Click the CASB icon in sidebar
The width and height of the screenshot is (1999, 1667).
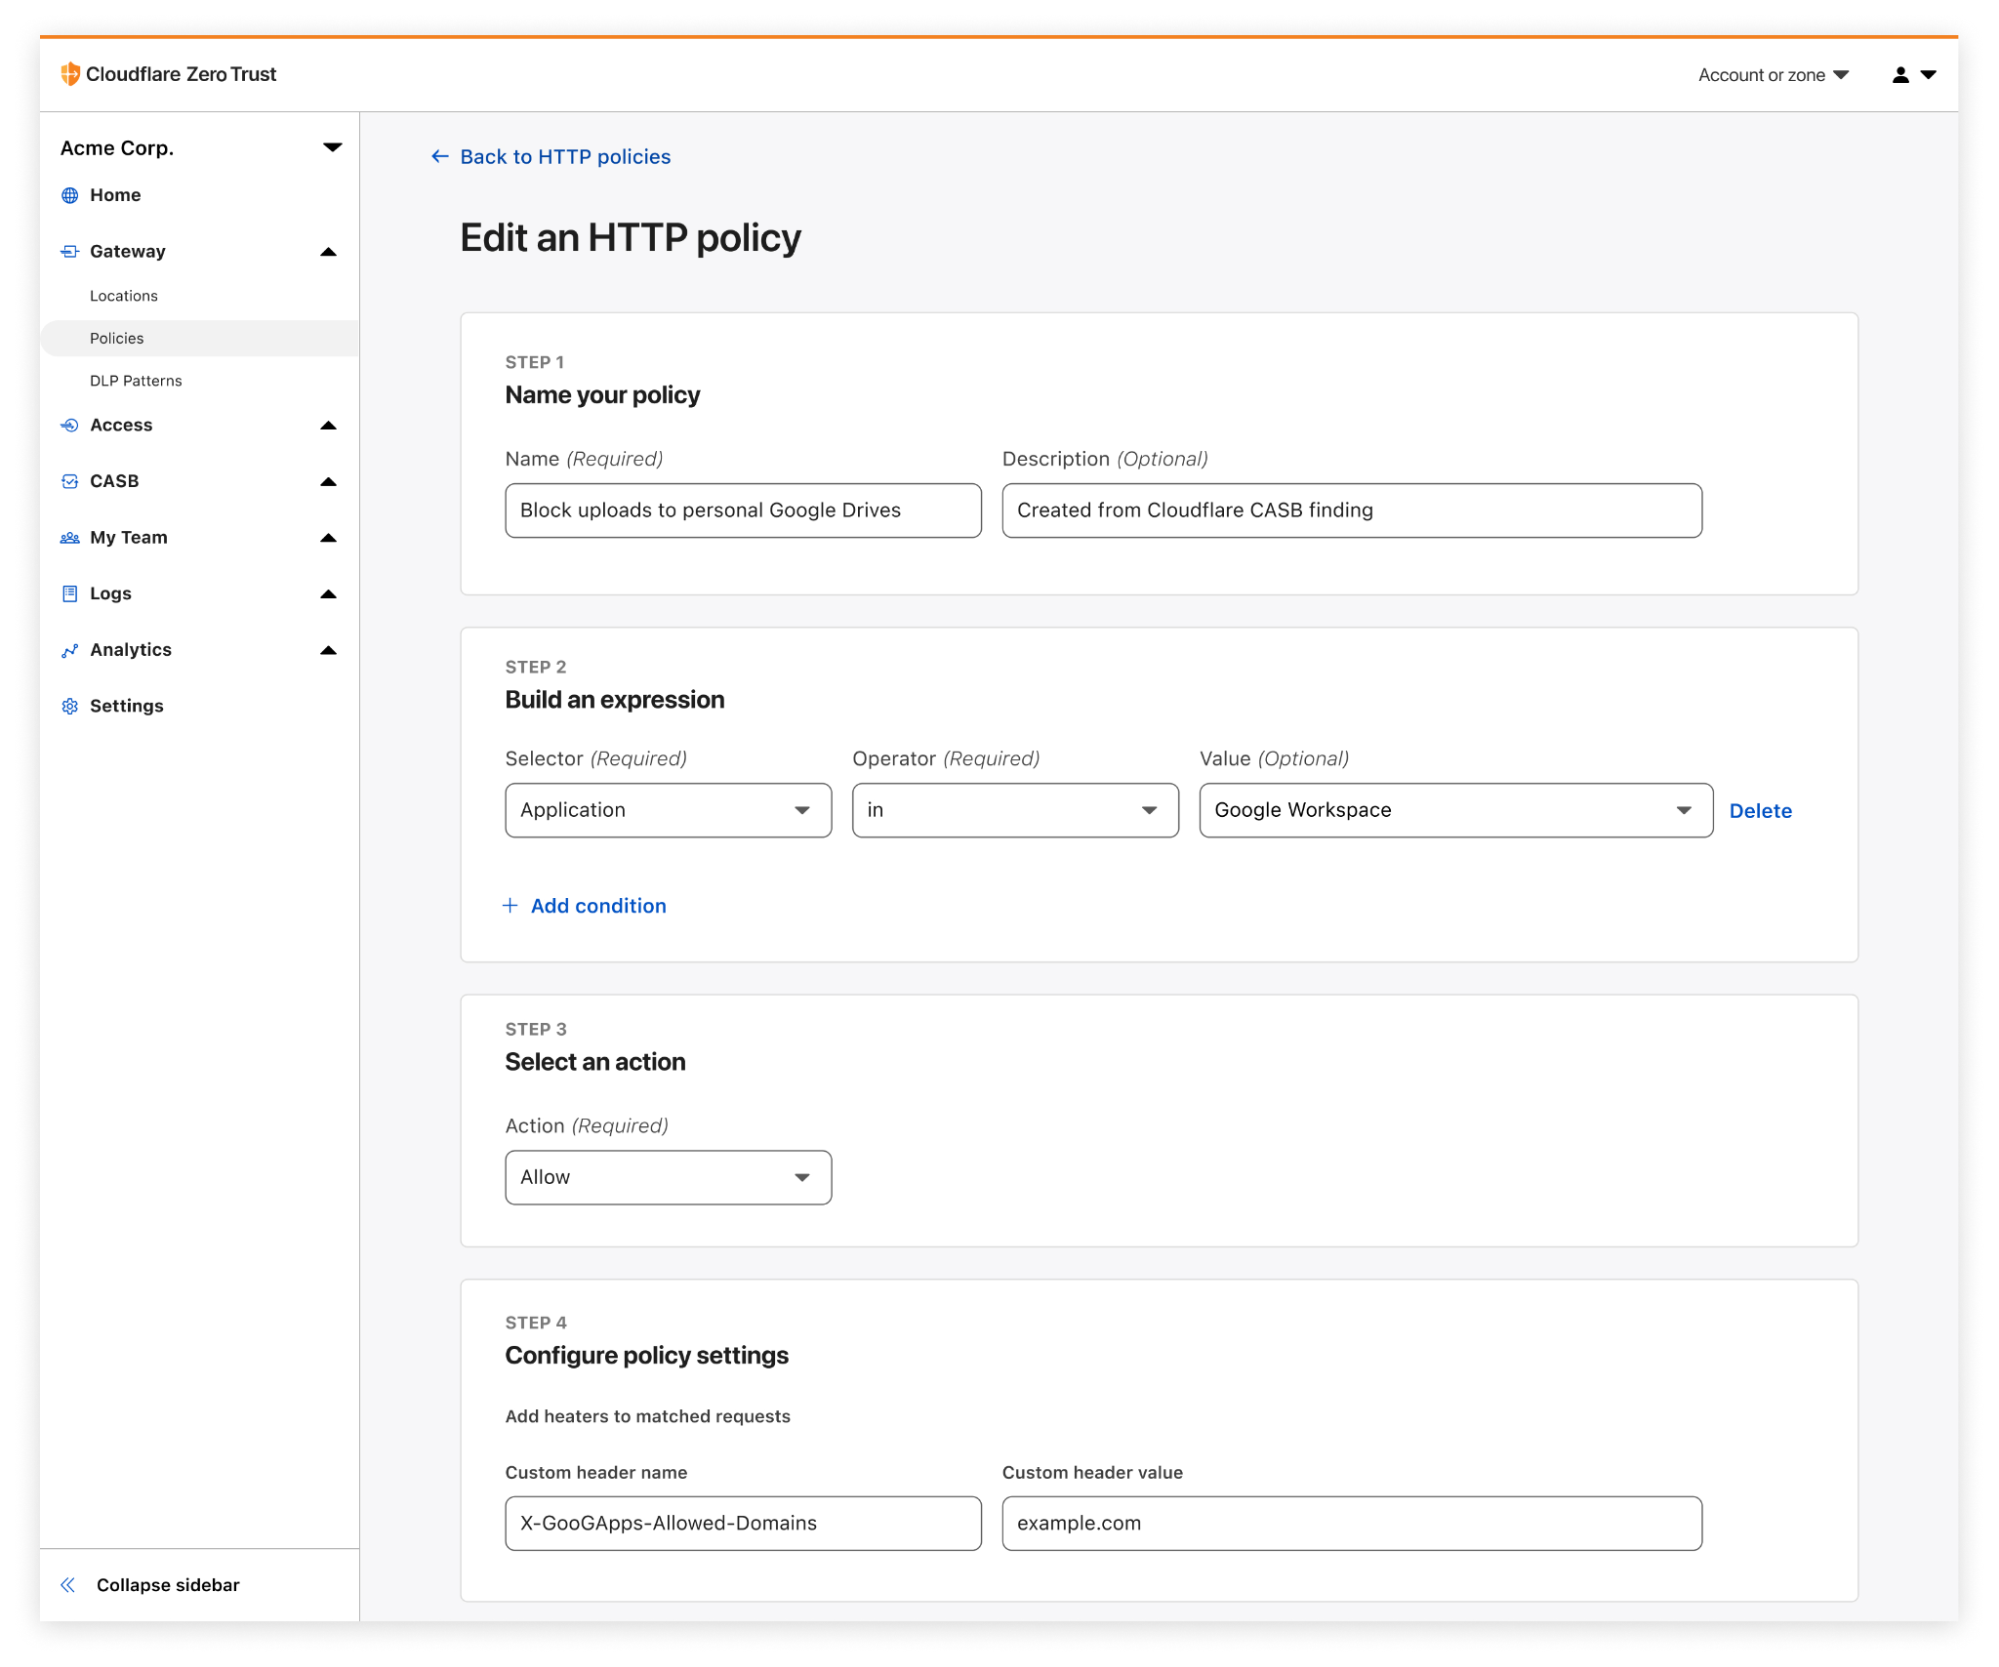click(70, 481)
